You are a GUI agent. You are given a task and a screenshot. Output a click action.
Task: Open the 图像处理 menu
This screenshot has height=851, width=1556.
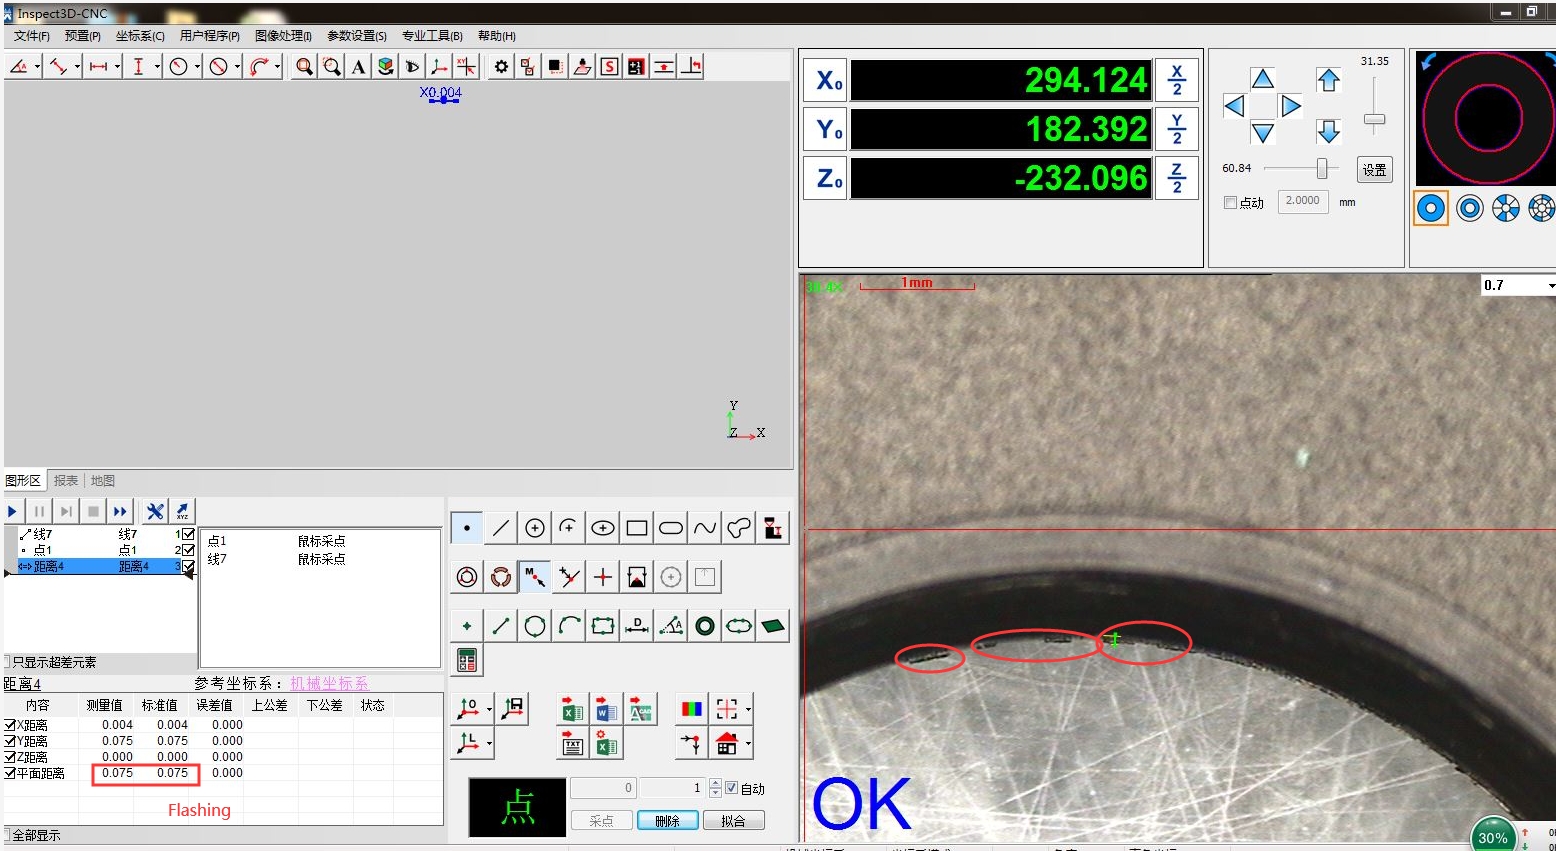(283, 36)
